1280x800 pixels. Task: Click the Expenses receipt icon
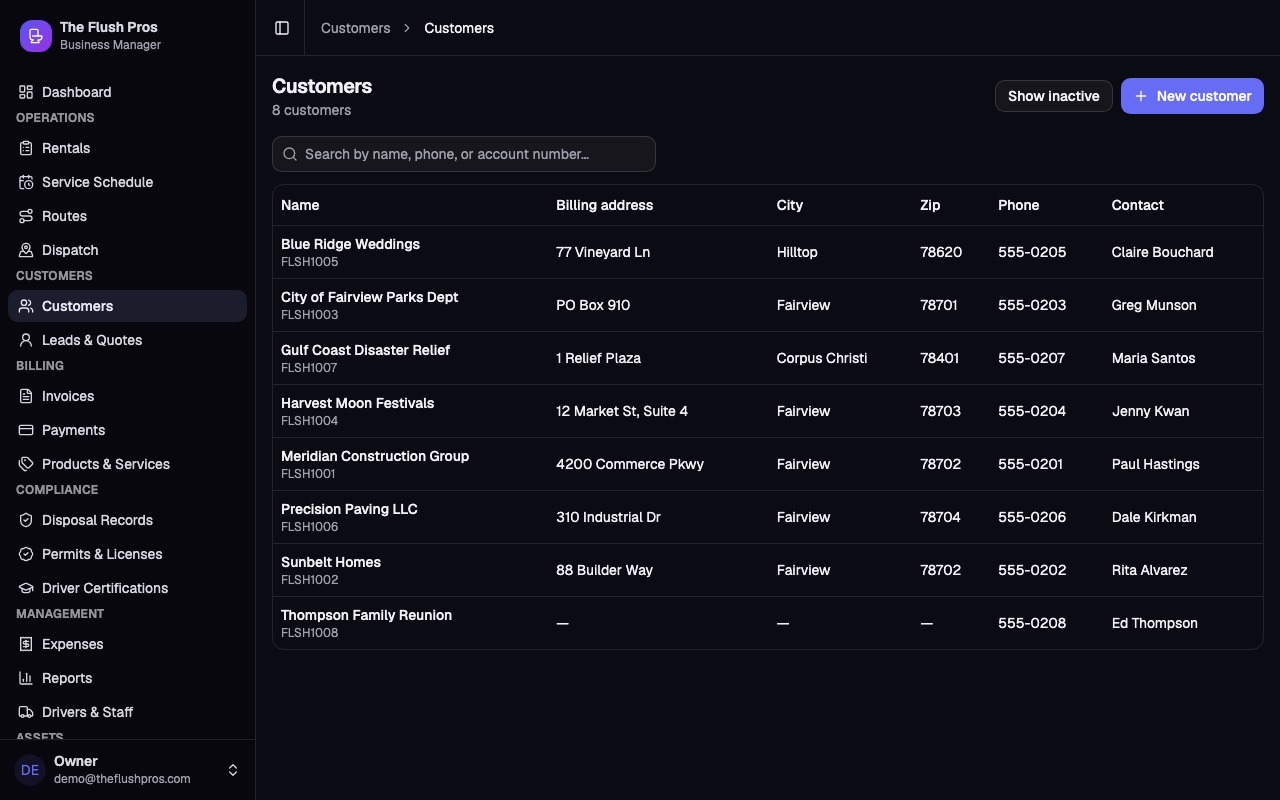pos(26,644)
